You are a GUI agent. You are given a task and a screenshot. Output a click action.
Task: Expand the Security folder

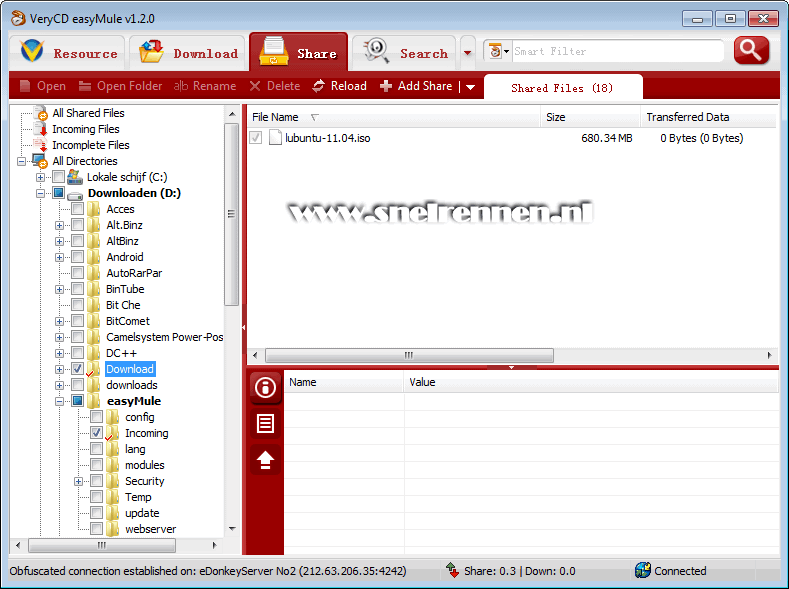pyautogui.click(x=78, y=481)
